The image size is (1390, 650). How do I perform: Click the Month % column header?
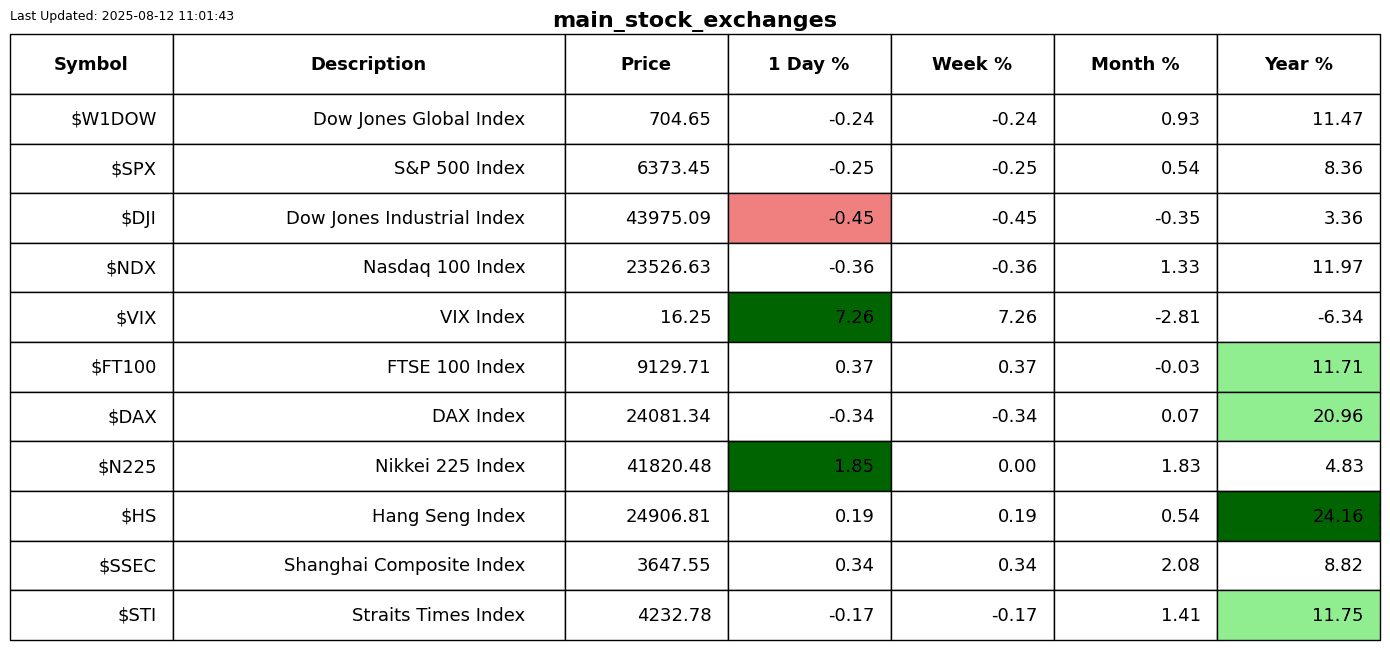[x=1135, y=65]
